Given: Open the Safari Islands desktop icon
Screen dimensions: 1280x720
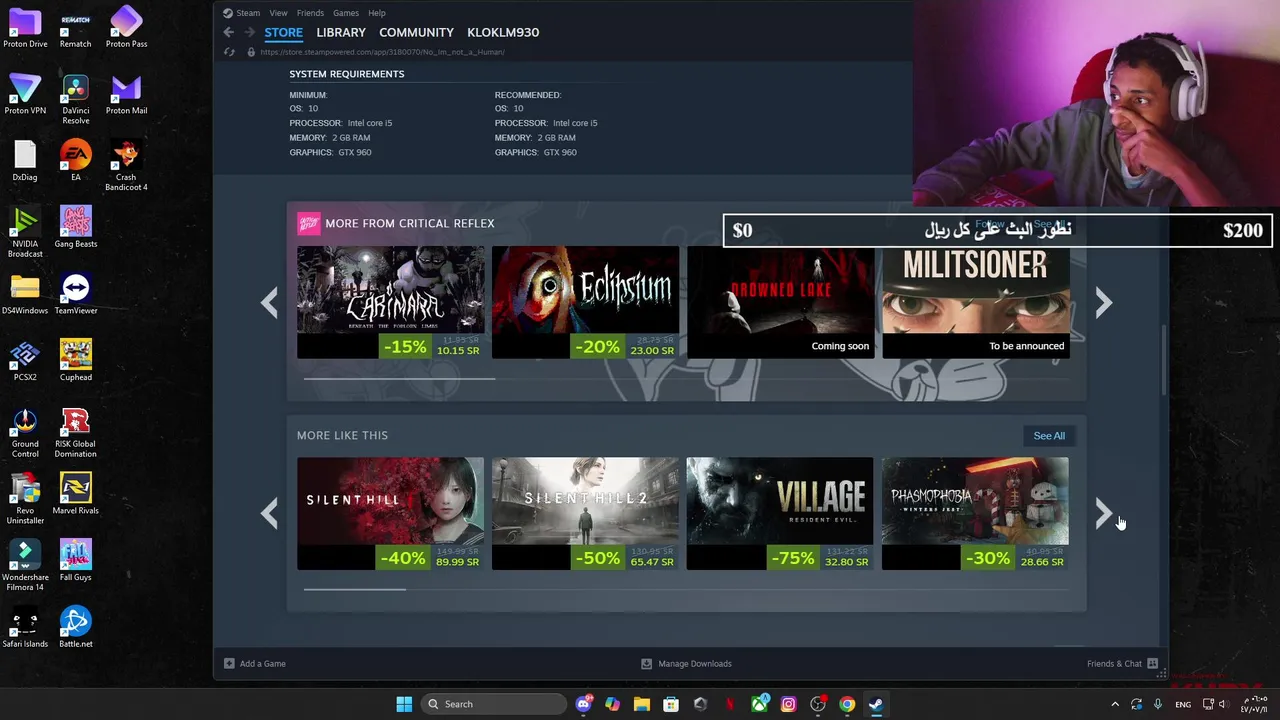Looking at the screenshot, I should (x=25, y=628).
